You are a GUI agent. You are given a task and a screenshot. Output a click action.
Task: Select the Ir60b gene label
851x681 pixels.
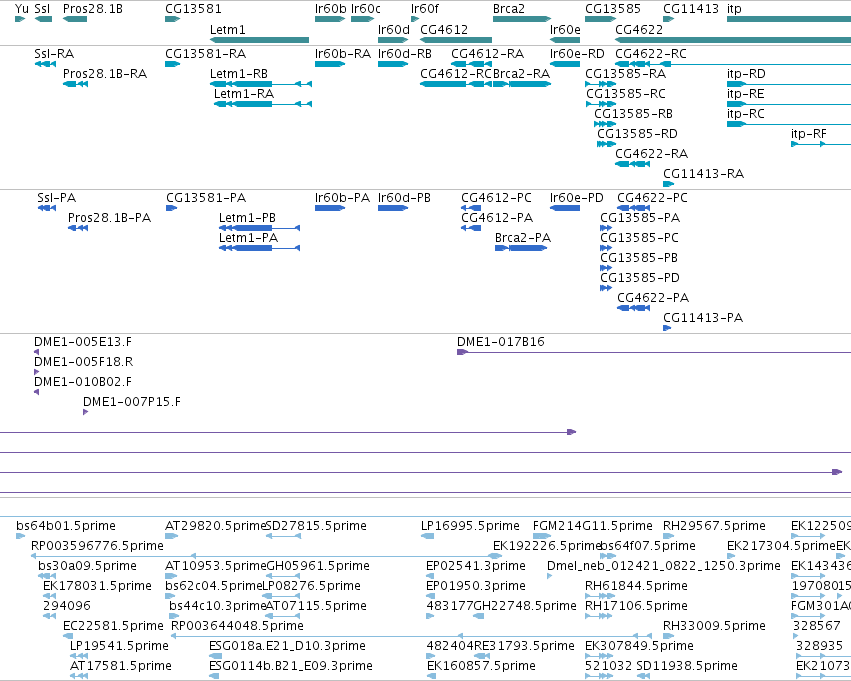click(331, 9)
